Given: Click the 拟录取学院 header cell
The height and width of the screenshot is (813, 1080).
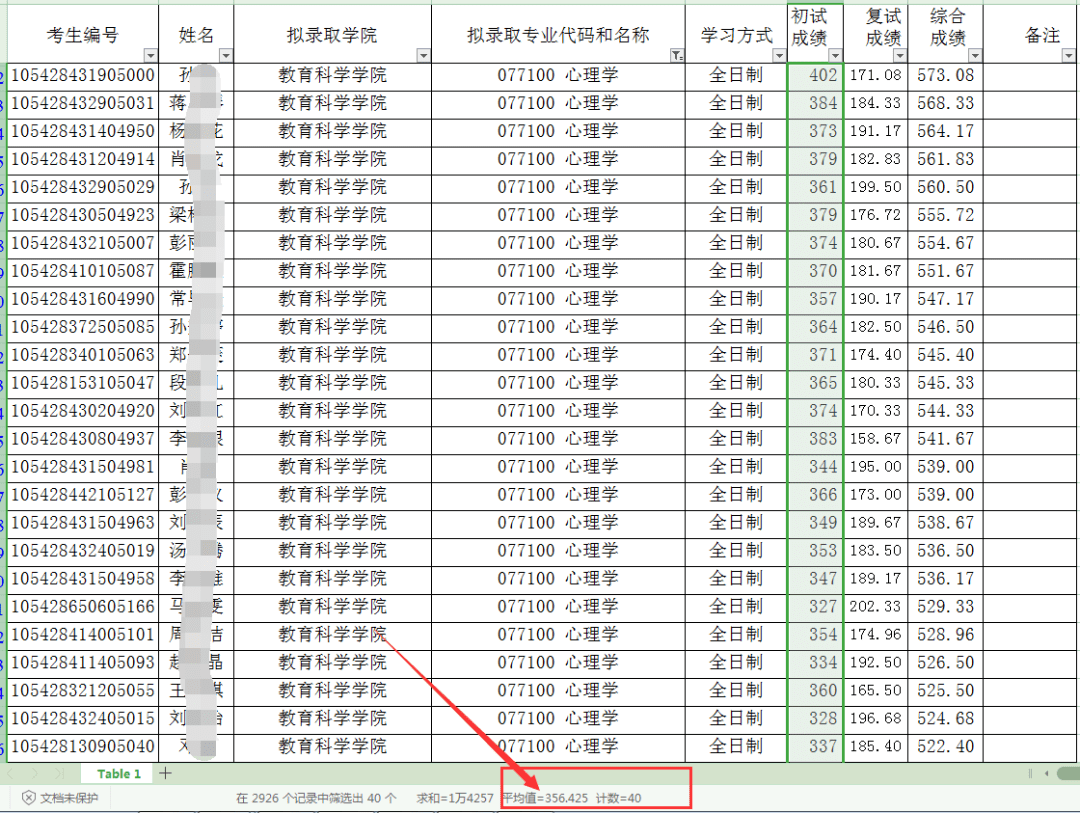Looking at the screenshot, I should [x=333, y=34].
